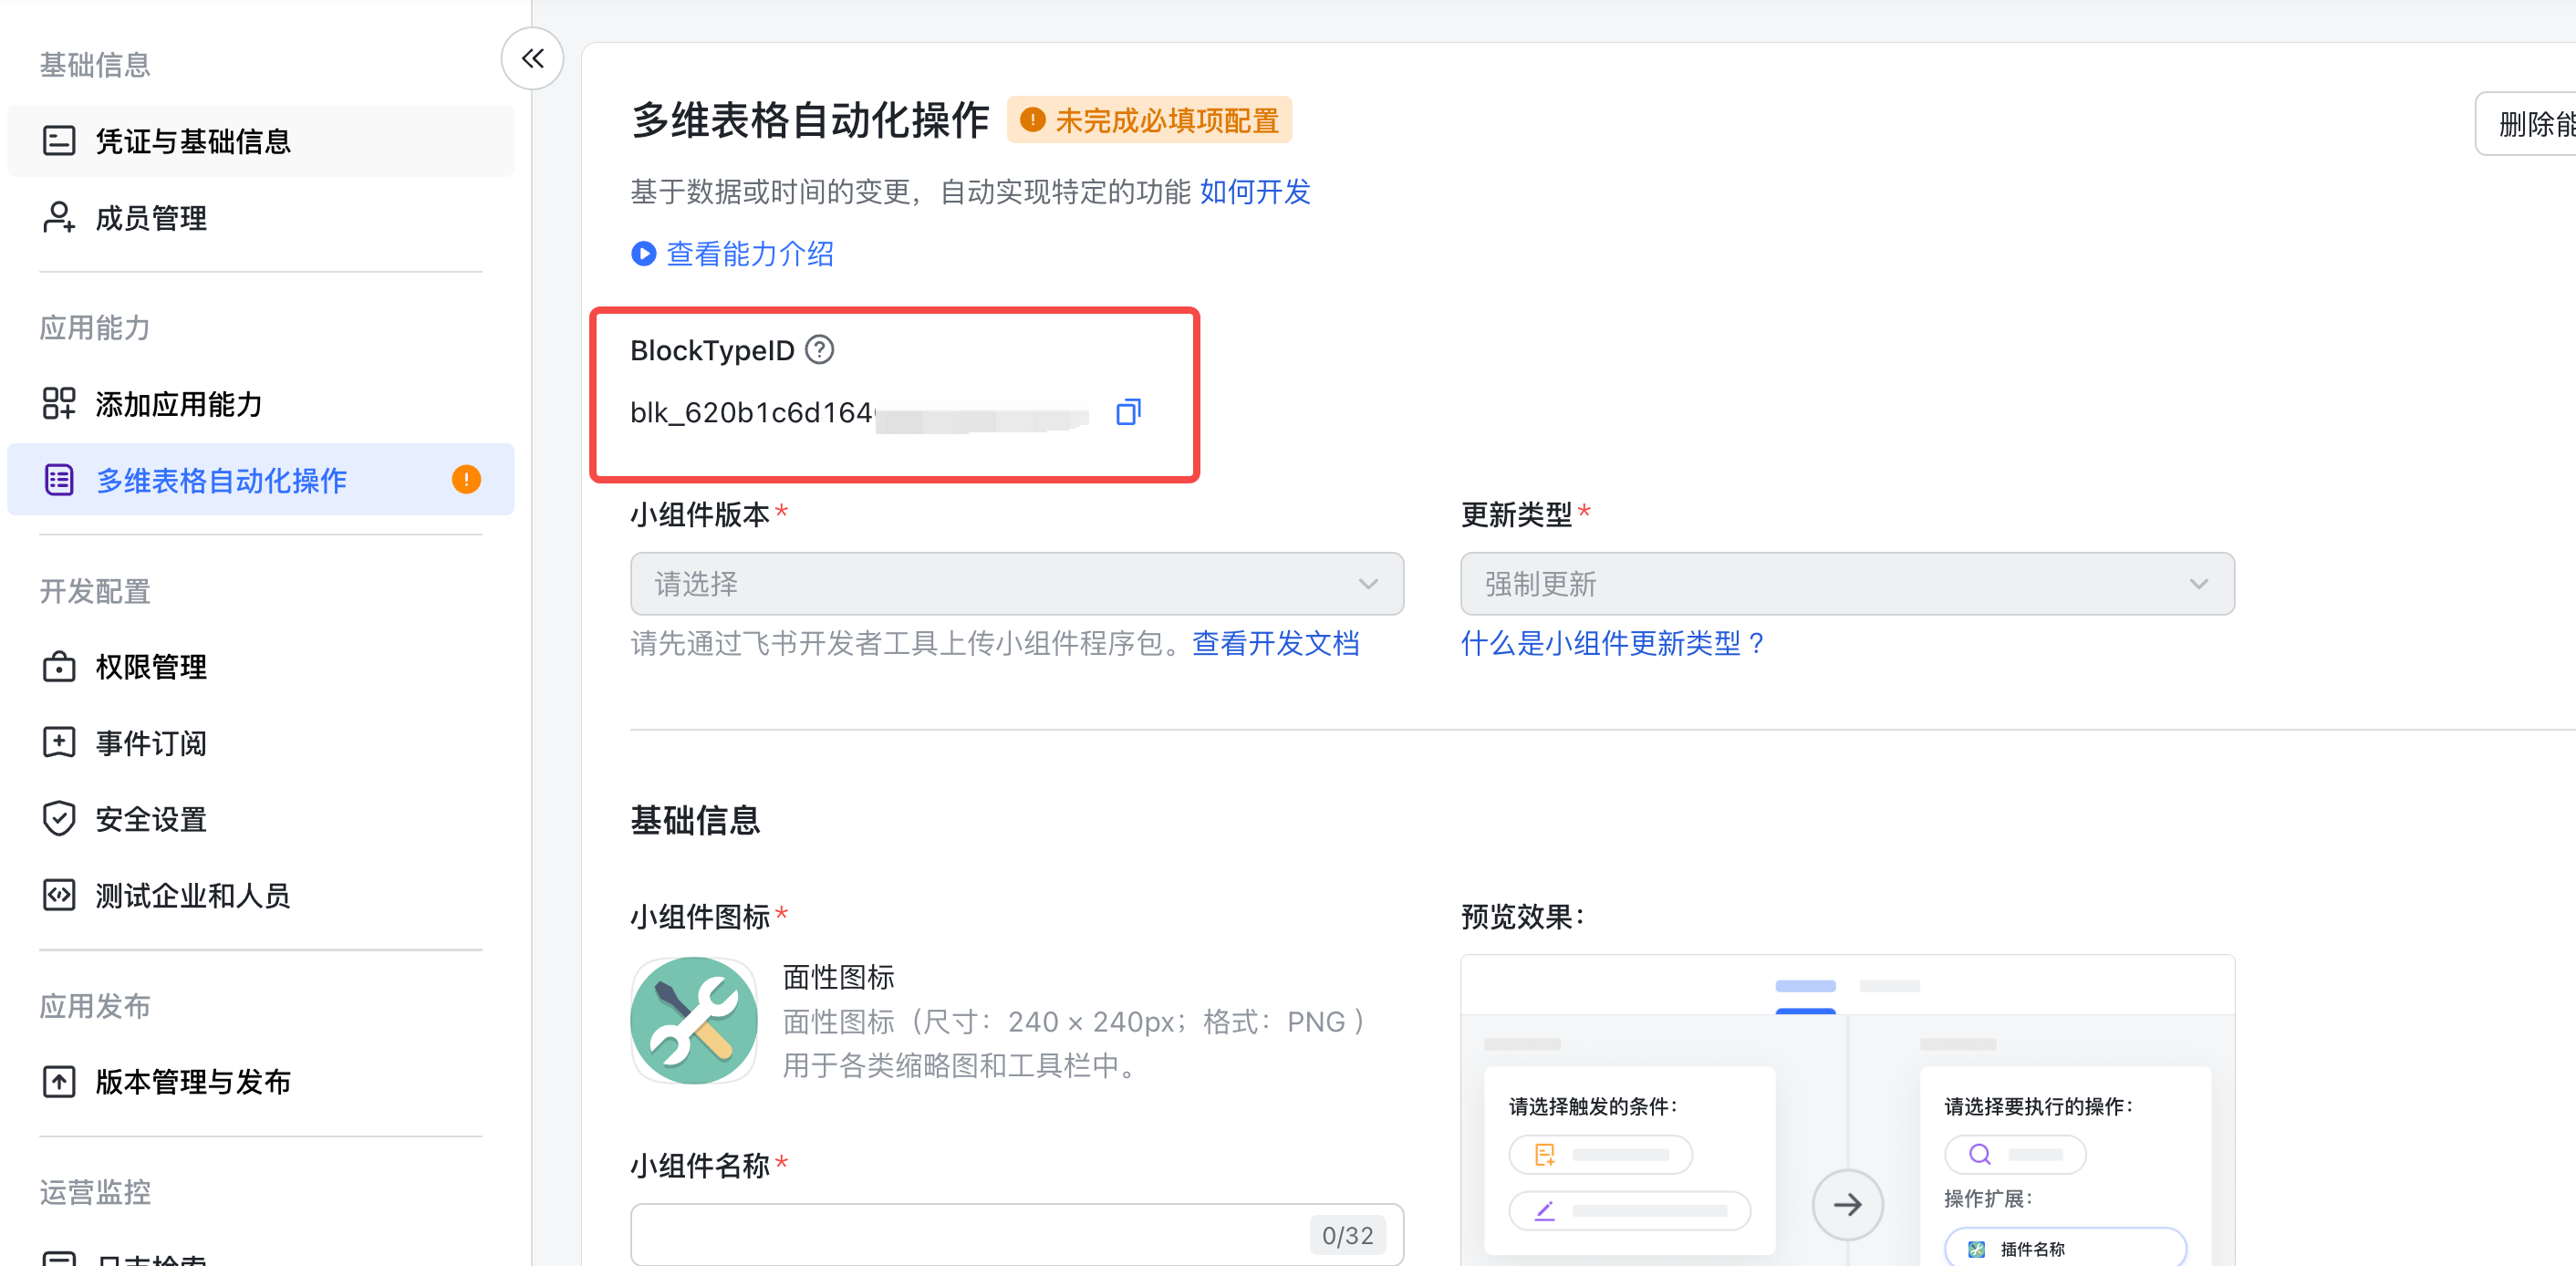
Task: Switch to 版本管理与发布 section
Action: coord(192,1081)
